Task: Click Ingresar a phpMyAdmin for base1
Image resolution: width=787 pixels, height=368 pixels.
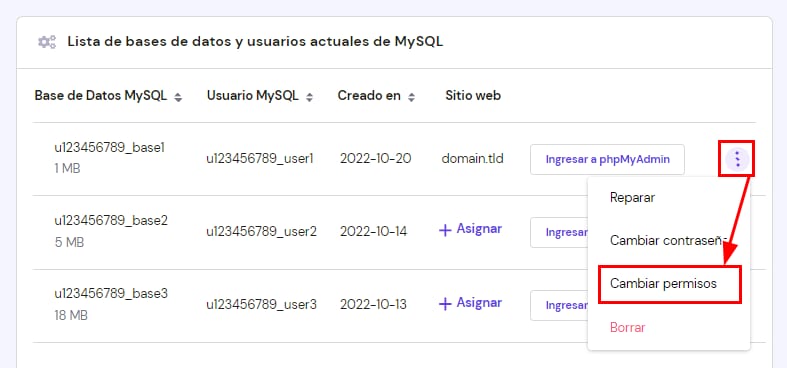Action: click(x=607, y=160)
